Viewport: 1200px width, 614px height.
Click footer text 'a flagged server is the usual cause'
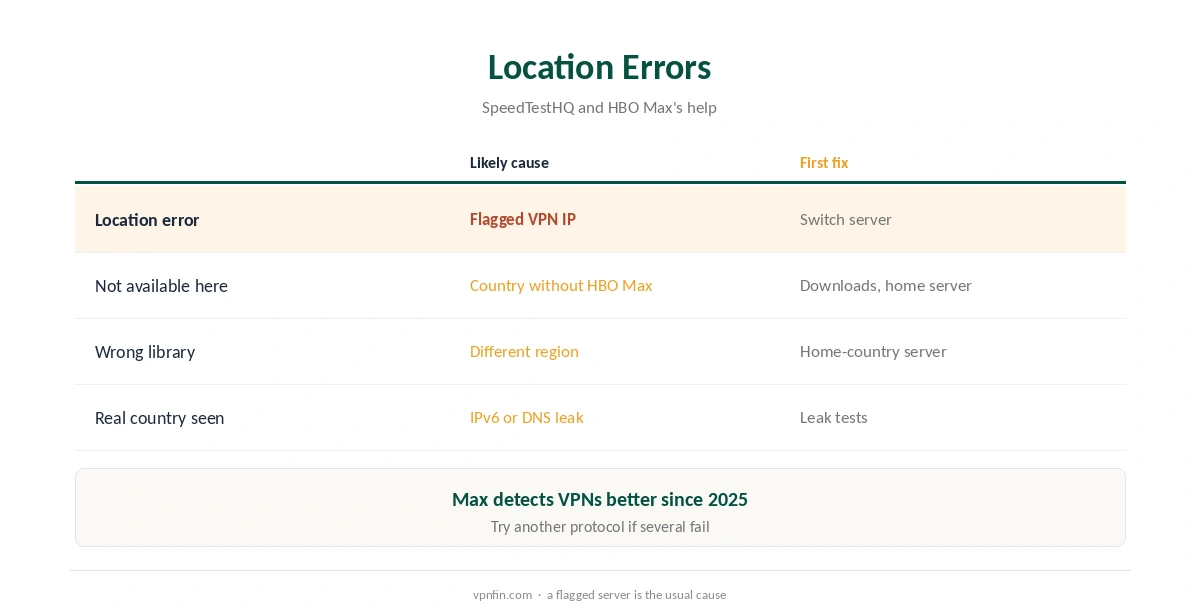pos(636,594)
